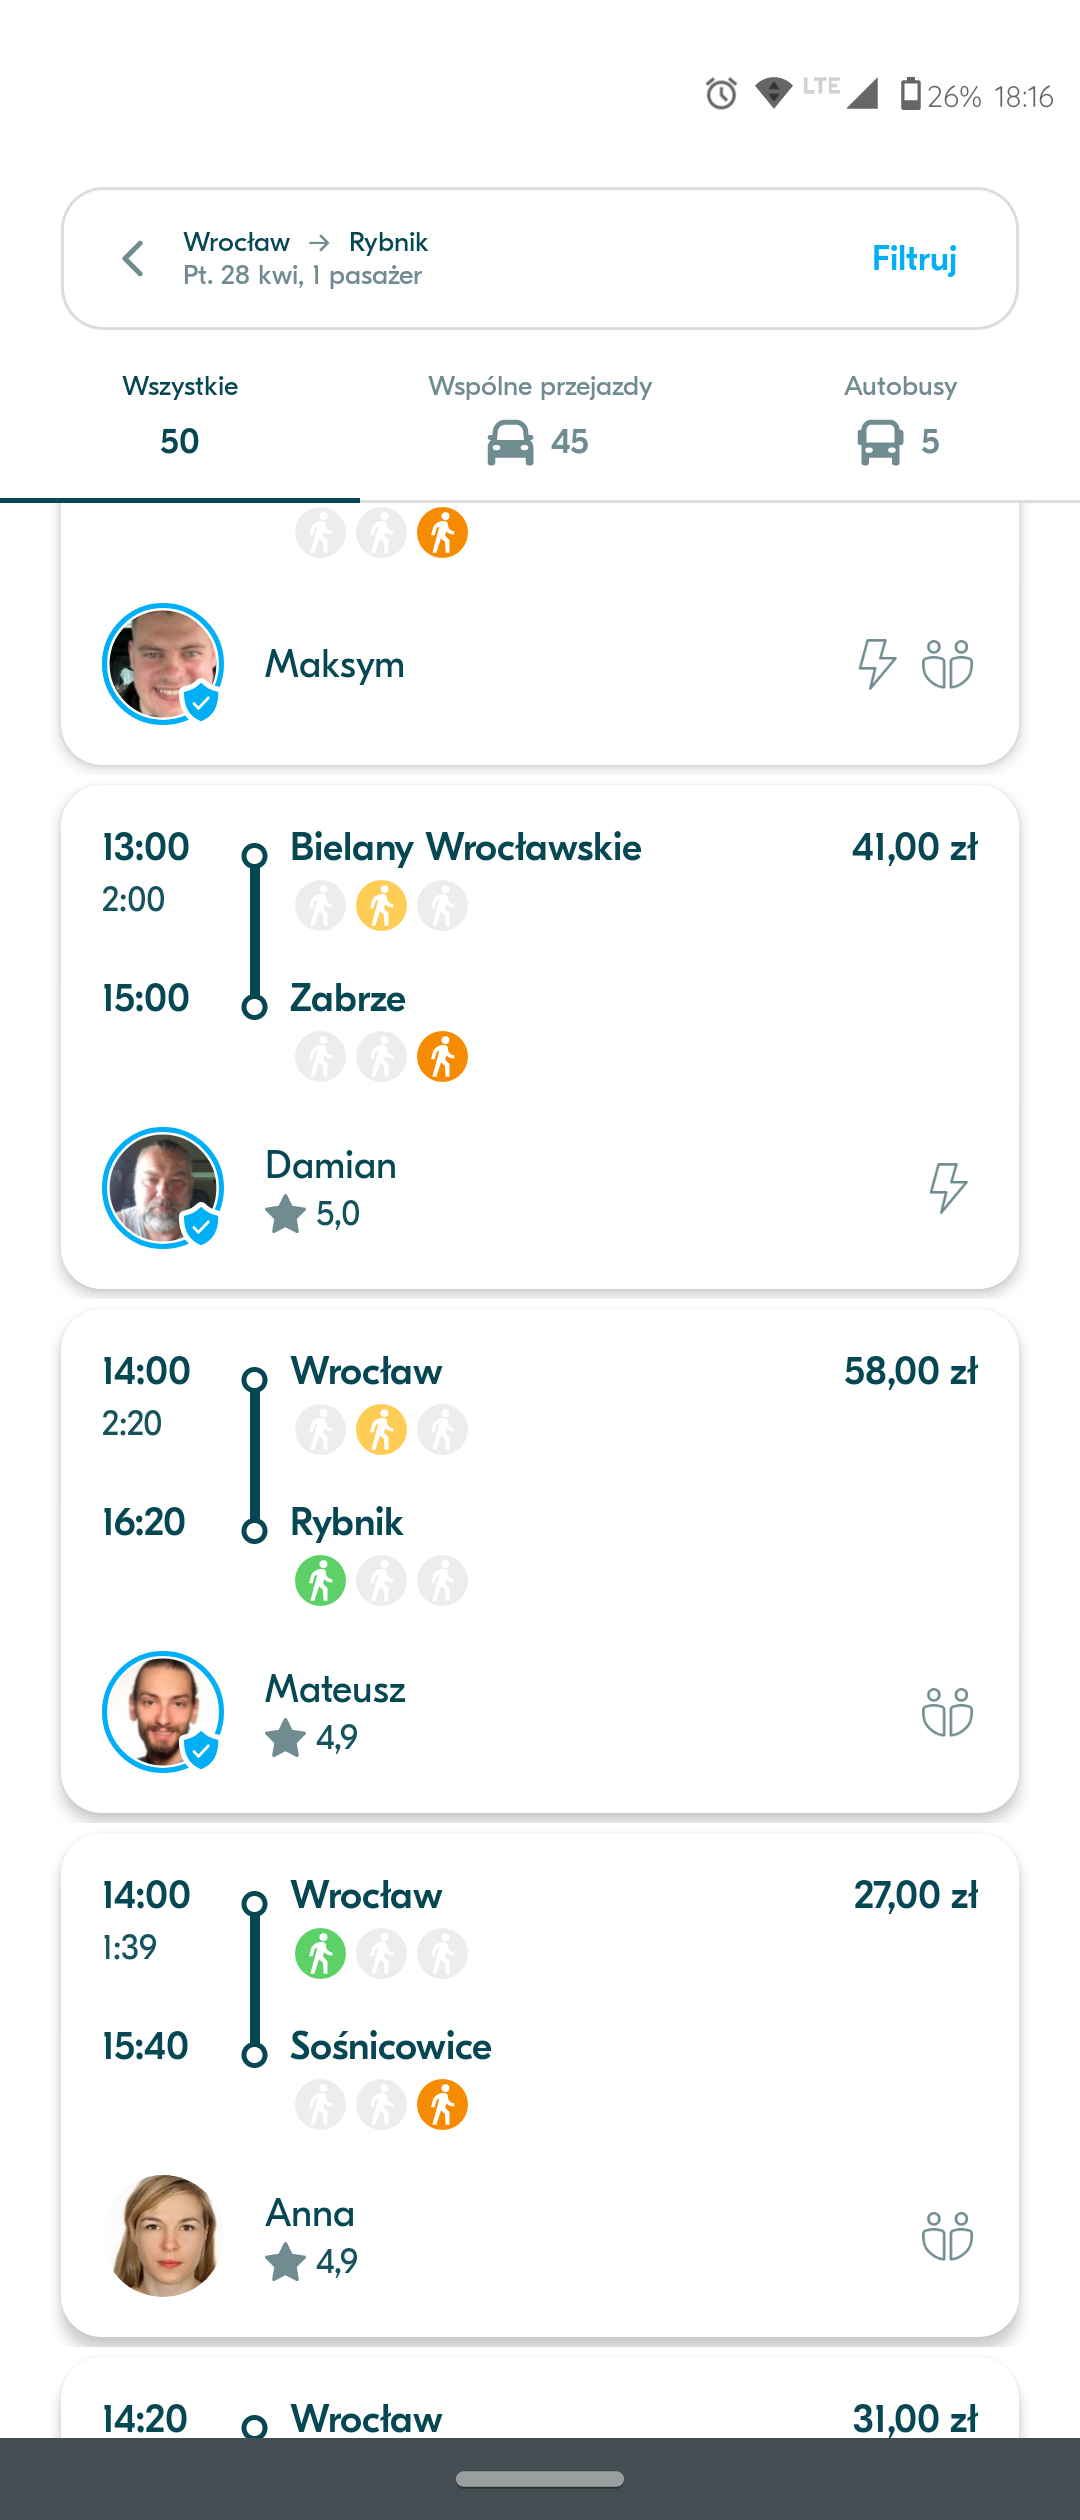Image resolution: width=1080 pixels, height=2520 pixels.
Task: Tap the two-seats-back icon on Maksym's ride
Action: 947,664
